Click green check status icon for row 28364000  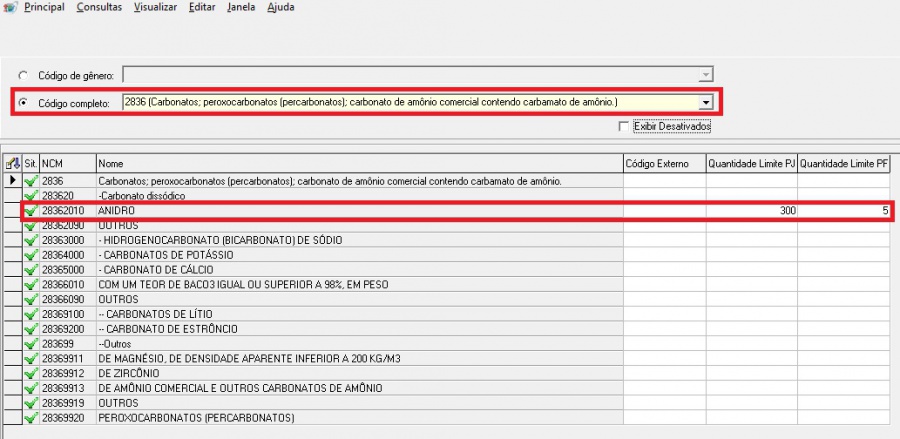(31, 255)
